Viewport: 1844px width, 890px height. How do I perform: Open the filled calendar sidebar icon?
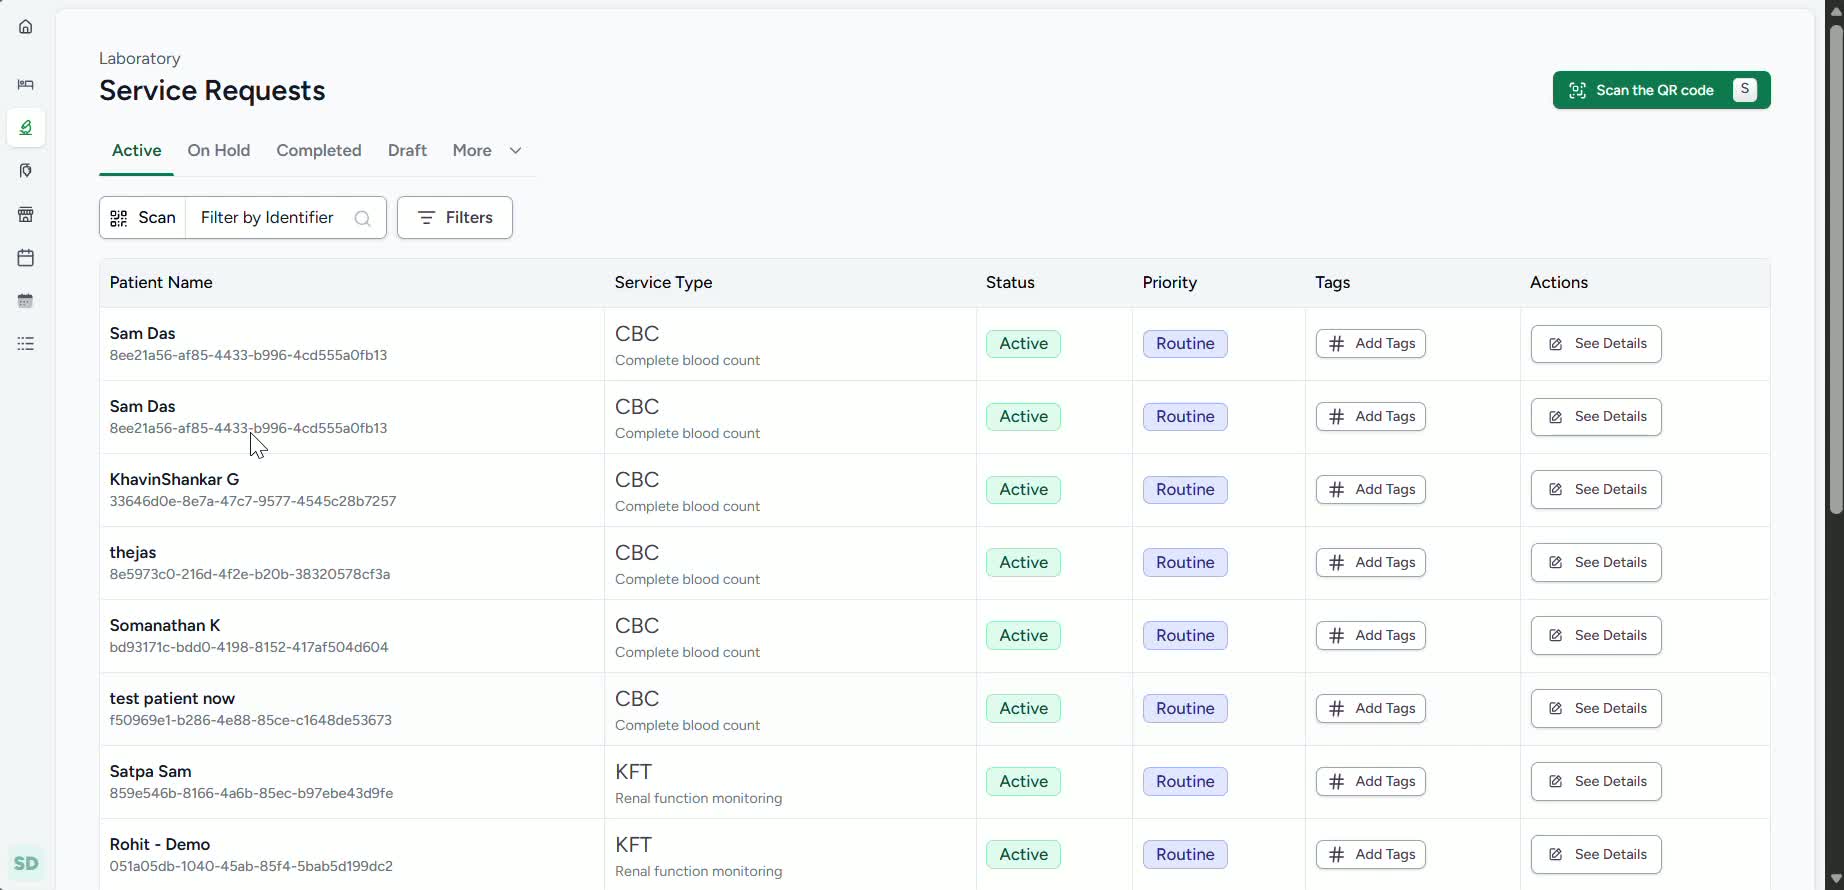[26, 301]
